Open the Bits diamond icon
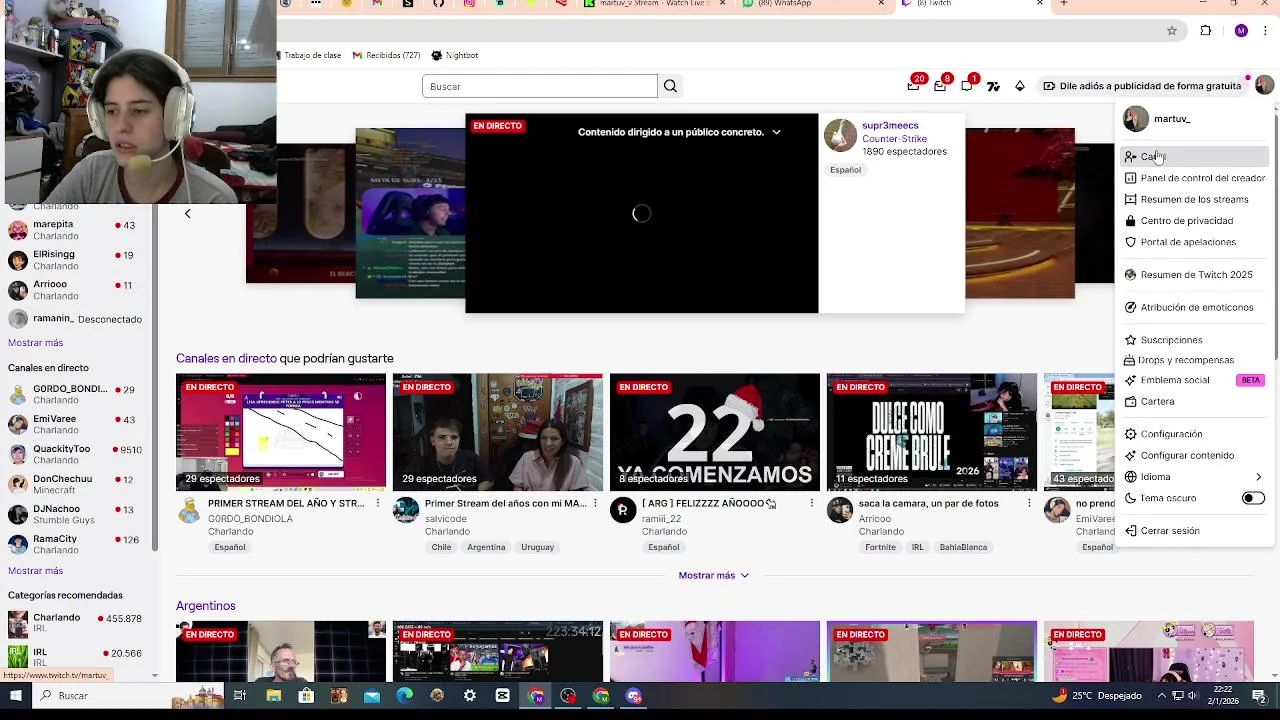1280x720 pixels. coord(1019,86)
